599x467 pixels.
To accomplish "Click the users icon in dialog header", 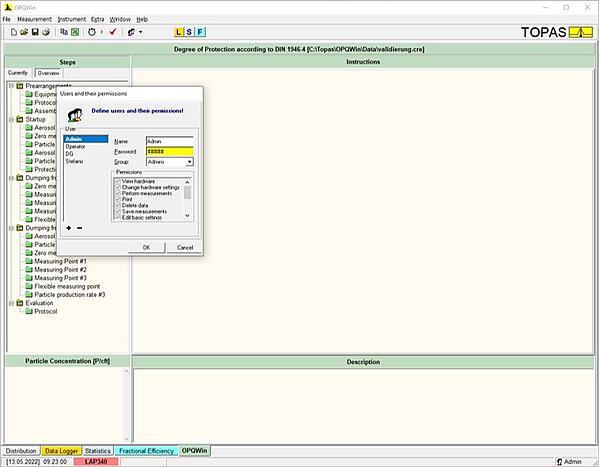I will tap(75, 115).
